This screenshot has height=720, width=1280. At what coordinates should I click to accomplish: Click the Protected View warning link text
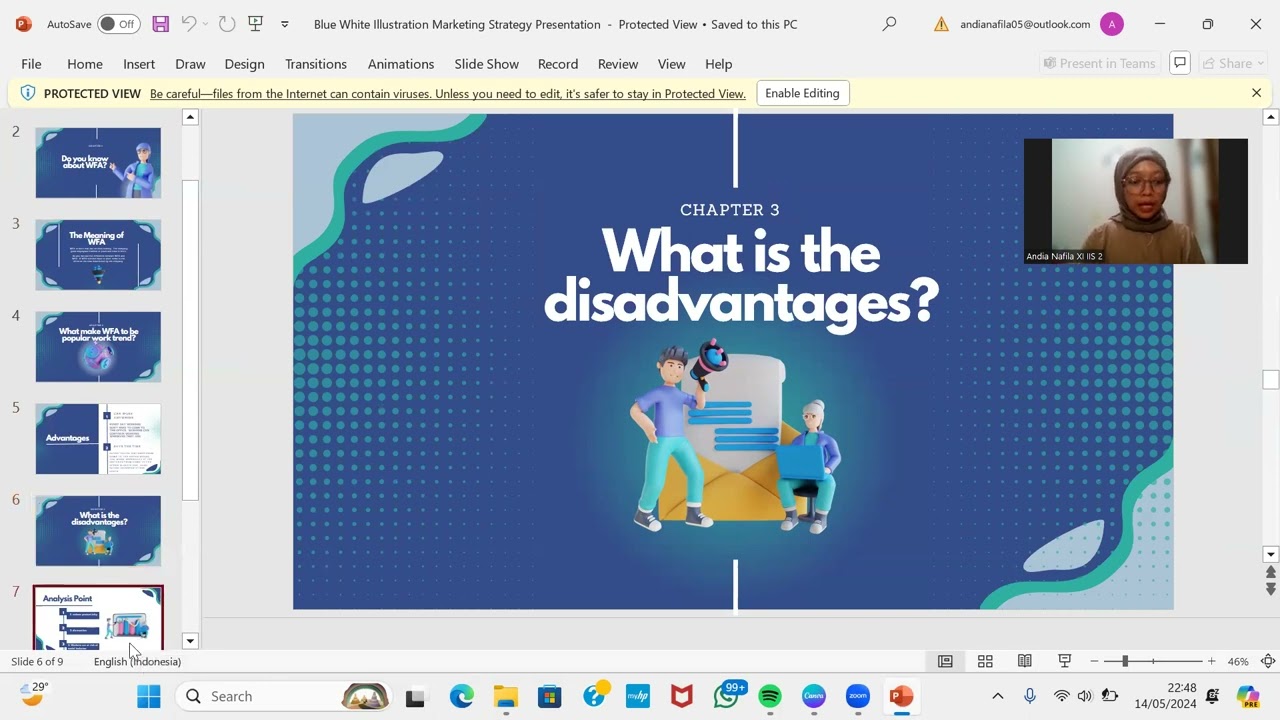point(448,94)
